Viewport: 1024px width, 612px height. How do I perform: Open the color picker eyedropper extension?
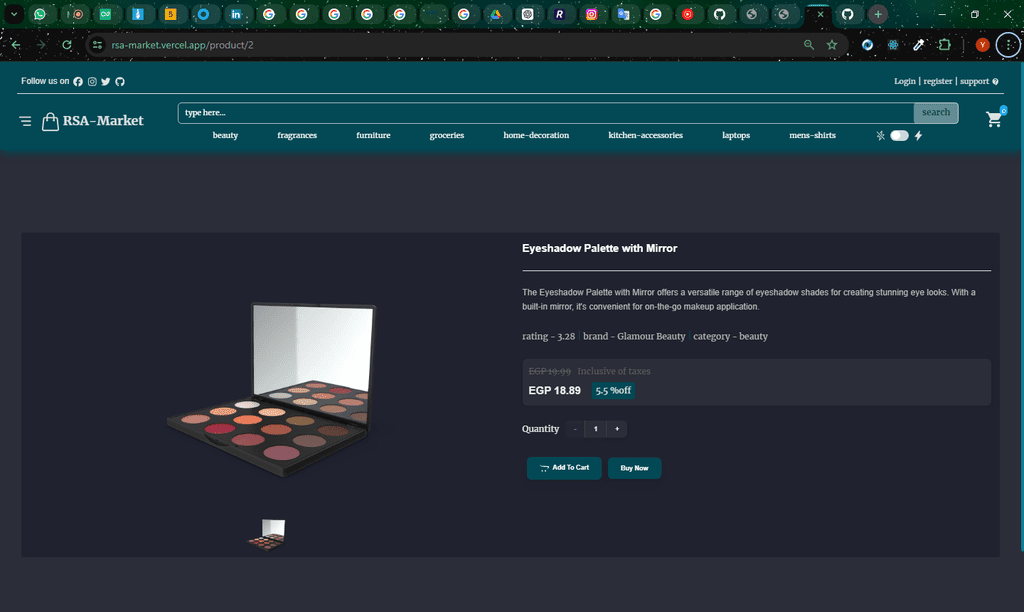point(918,45)
